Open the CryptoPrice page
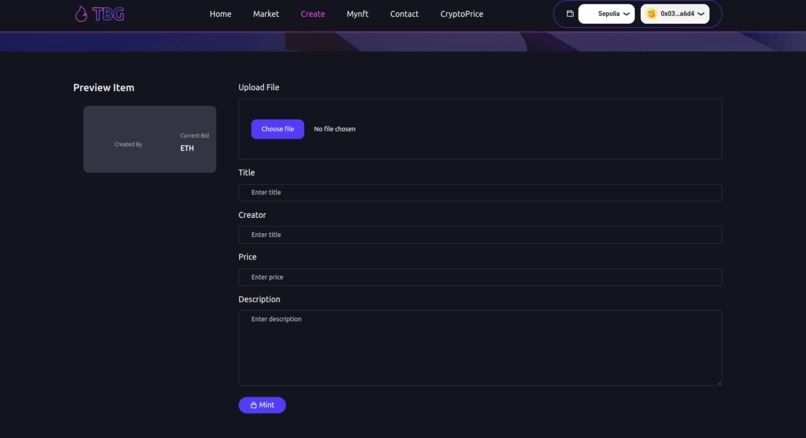 (462, 14)
